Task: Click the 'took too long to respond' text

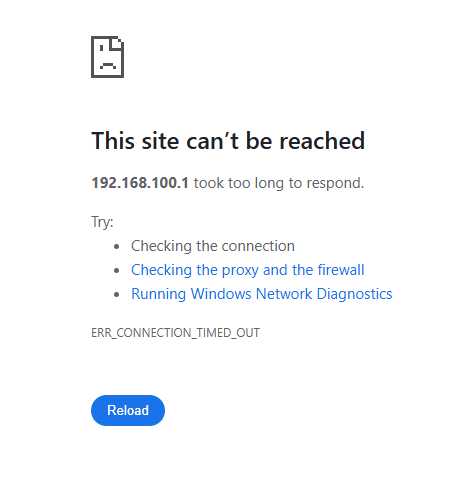Action: pos(279,183)
